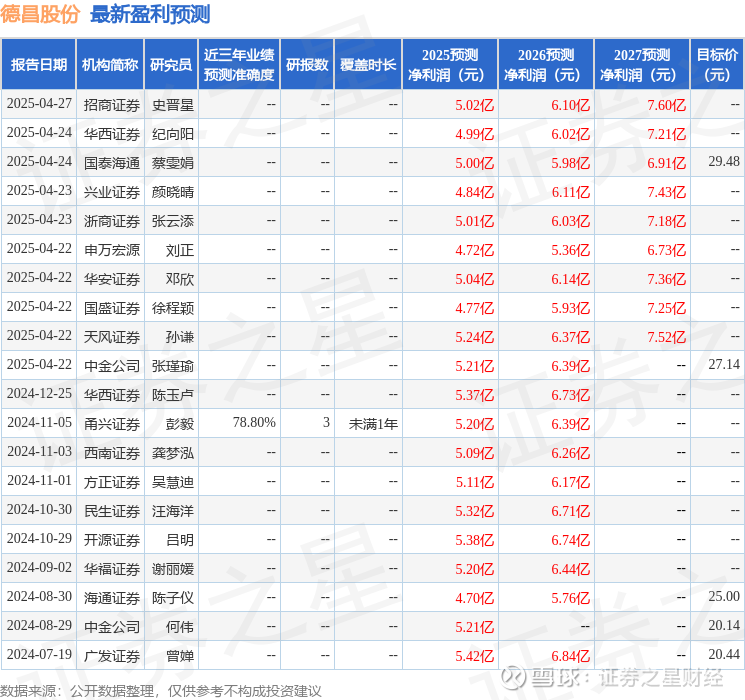The image size is (745, 700).
Task: Click the target price 20.44
Action: coord(724,654)
